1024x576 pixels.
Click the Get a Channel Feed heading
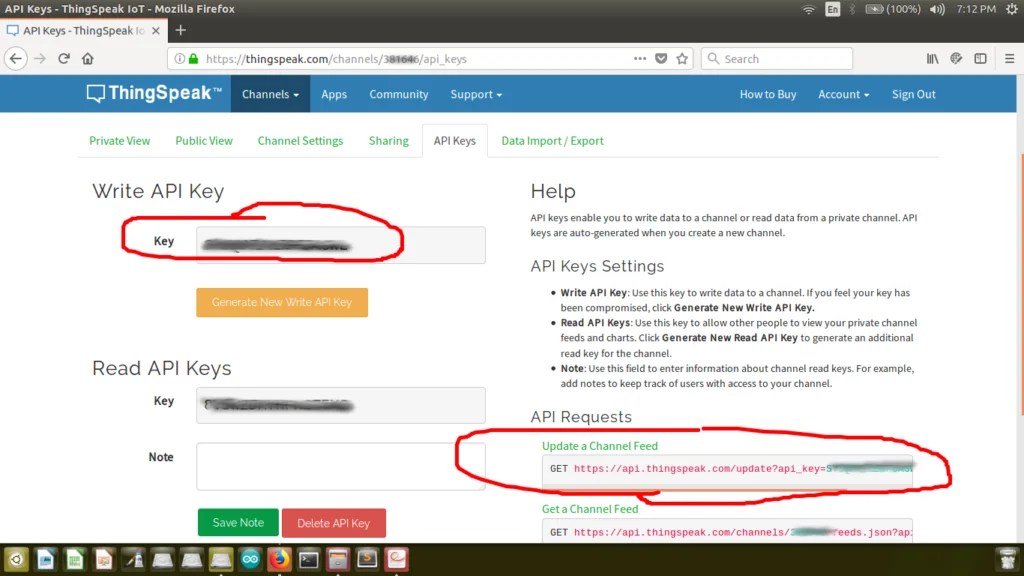590,509
